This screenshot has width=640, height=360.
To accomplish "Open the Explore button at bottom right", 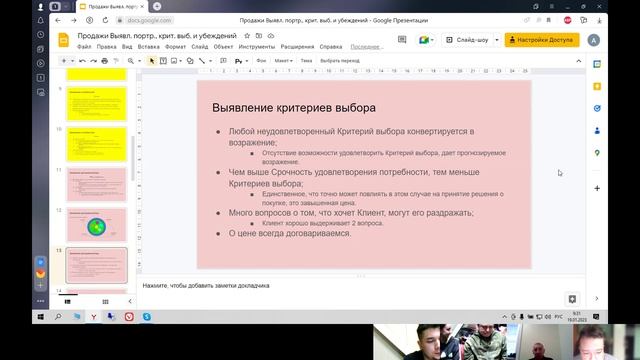I will click(572, 299).
